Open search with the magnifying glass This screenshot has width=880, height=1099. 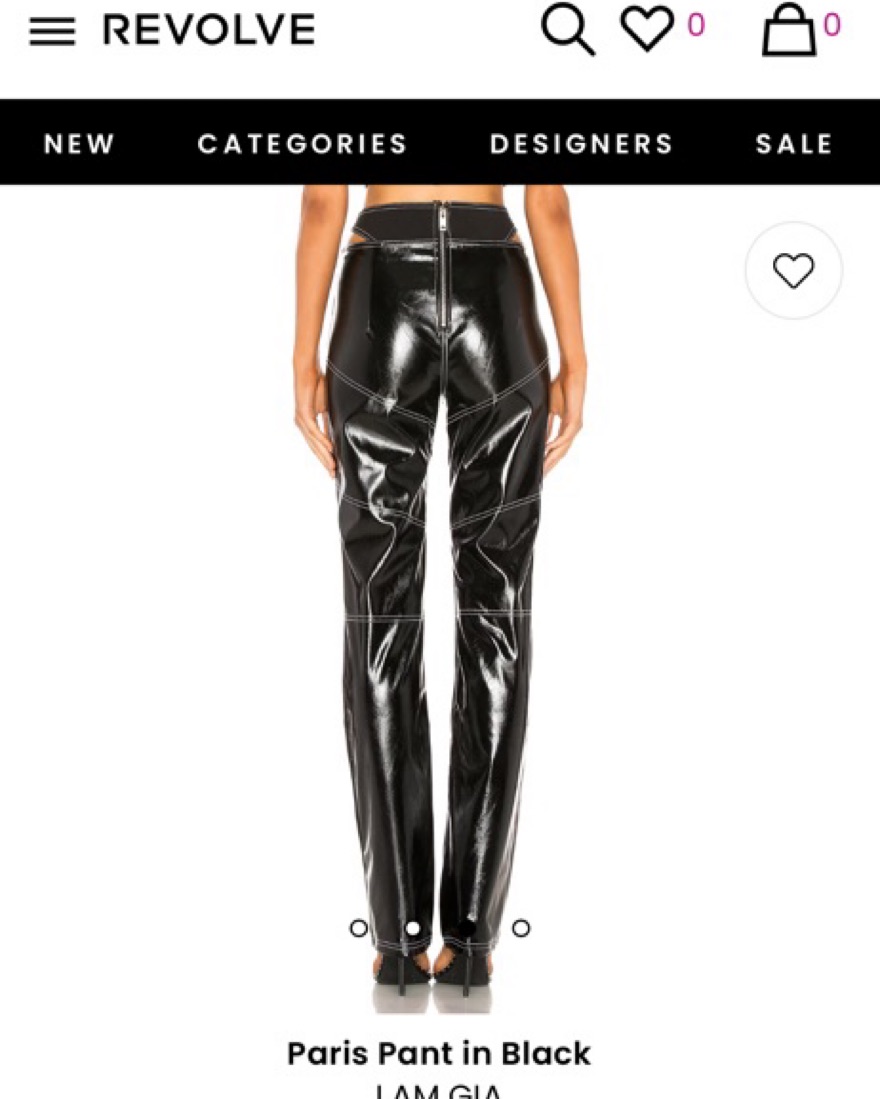point(568,29)
